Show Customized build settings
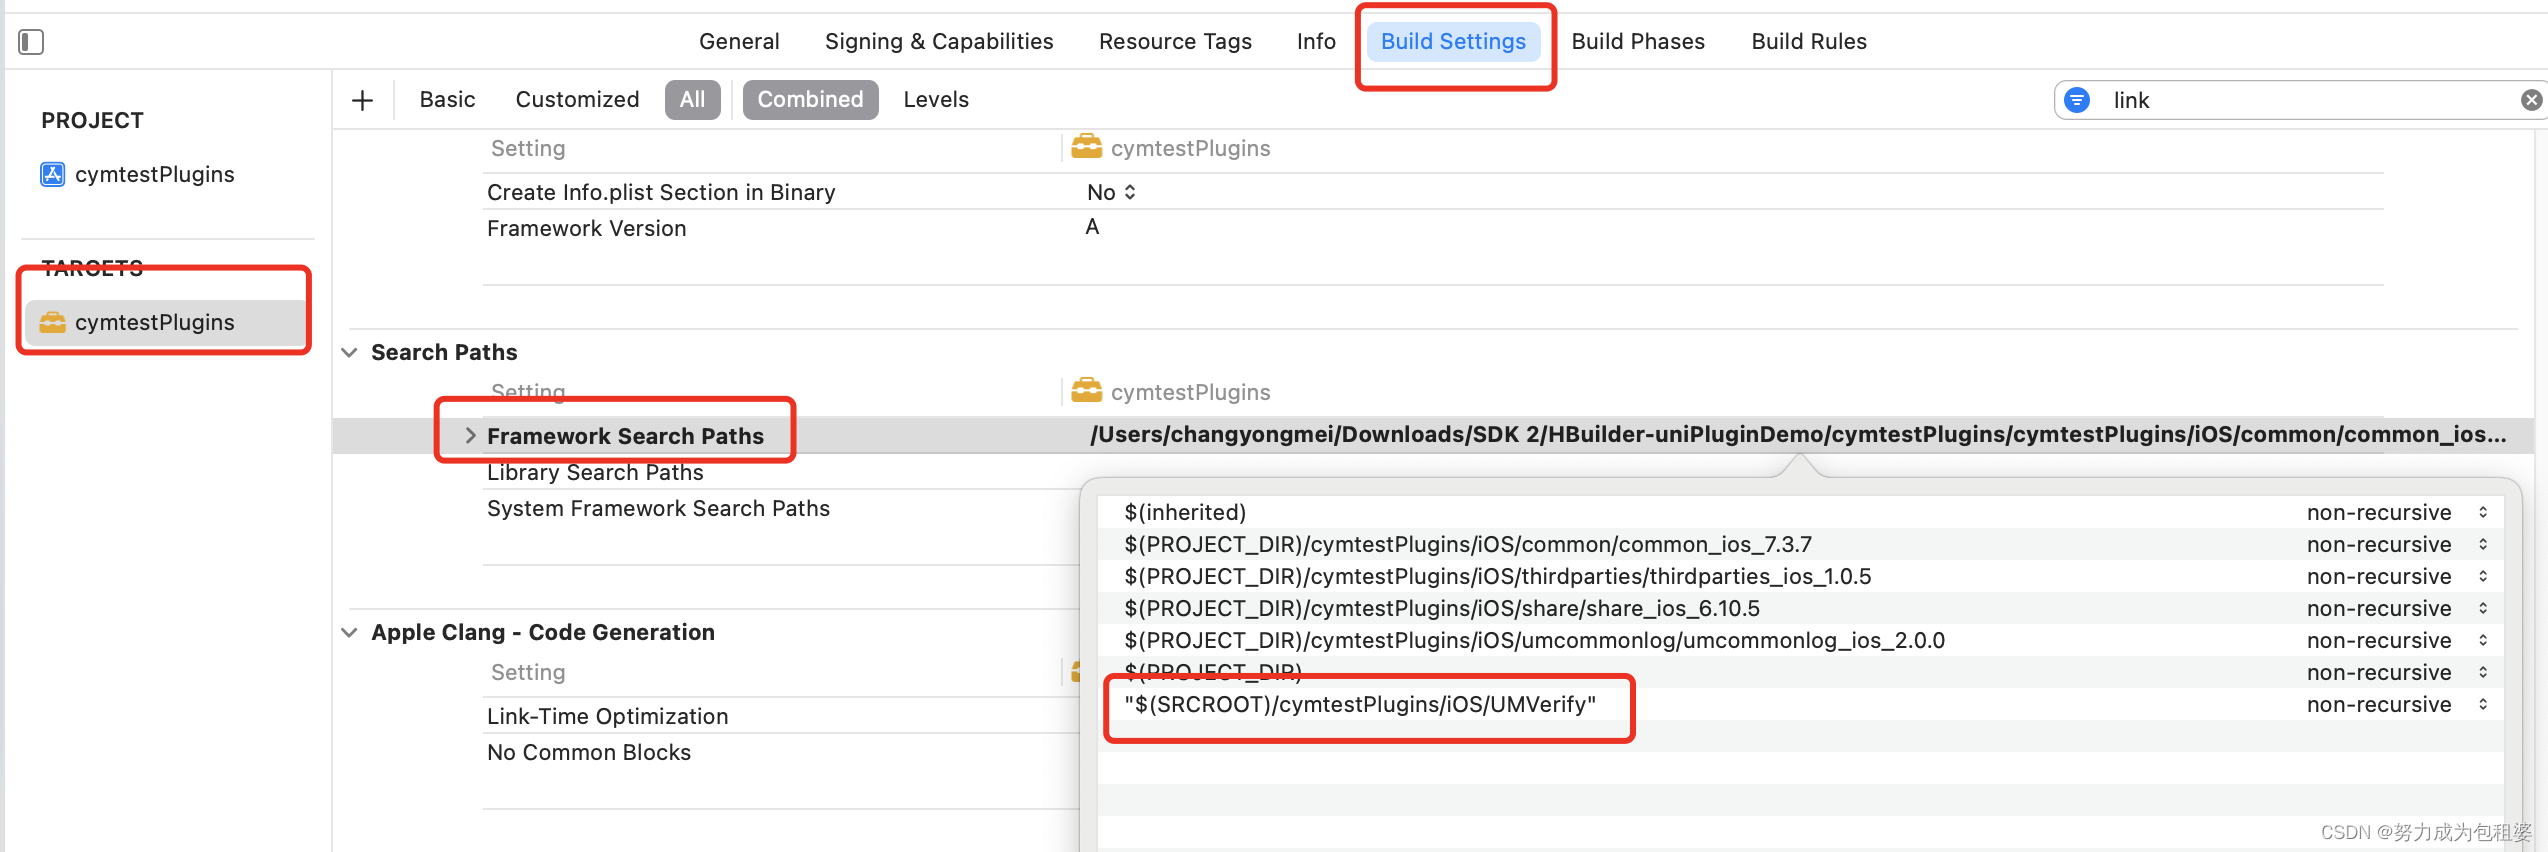2548x852 pixels. pyautogui.click(x=577, y=100)
